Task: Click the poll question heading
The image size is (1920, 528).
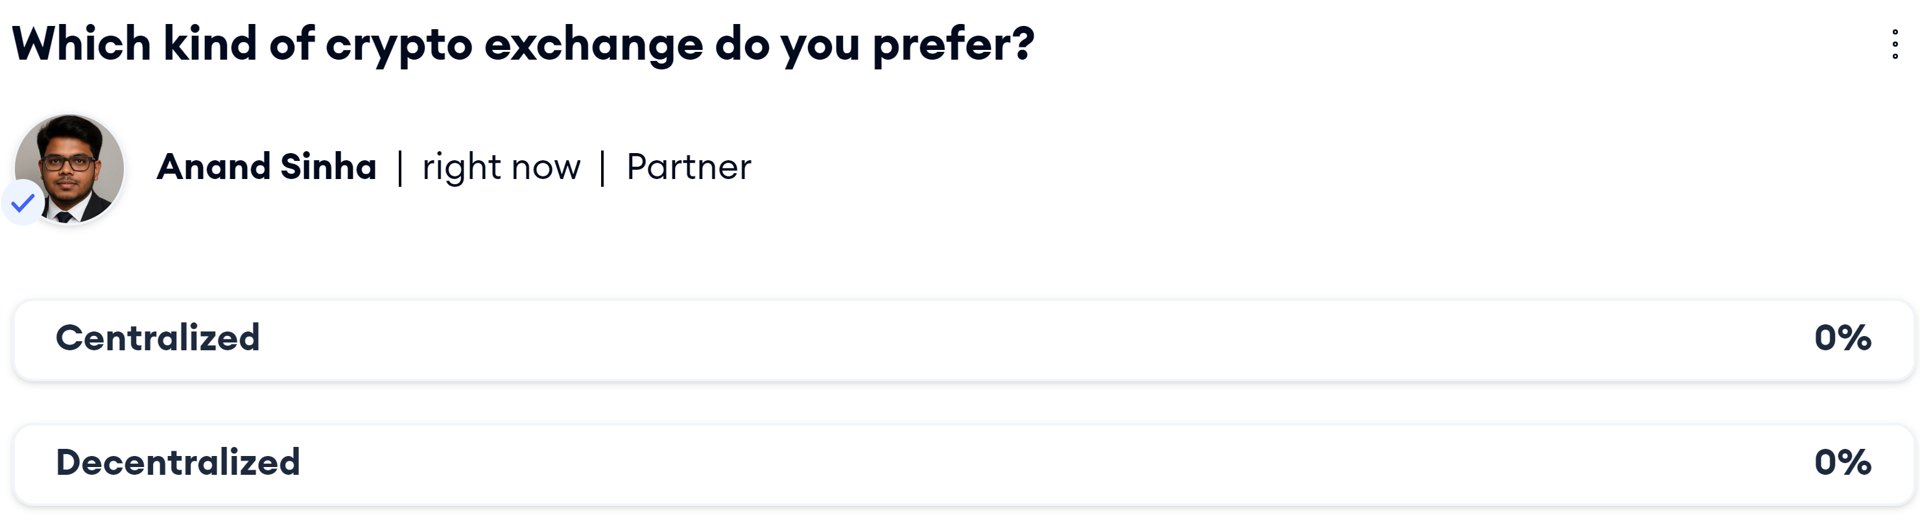Action: [523, 45]
